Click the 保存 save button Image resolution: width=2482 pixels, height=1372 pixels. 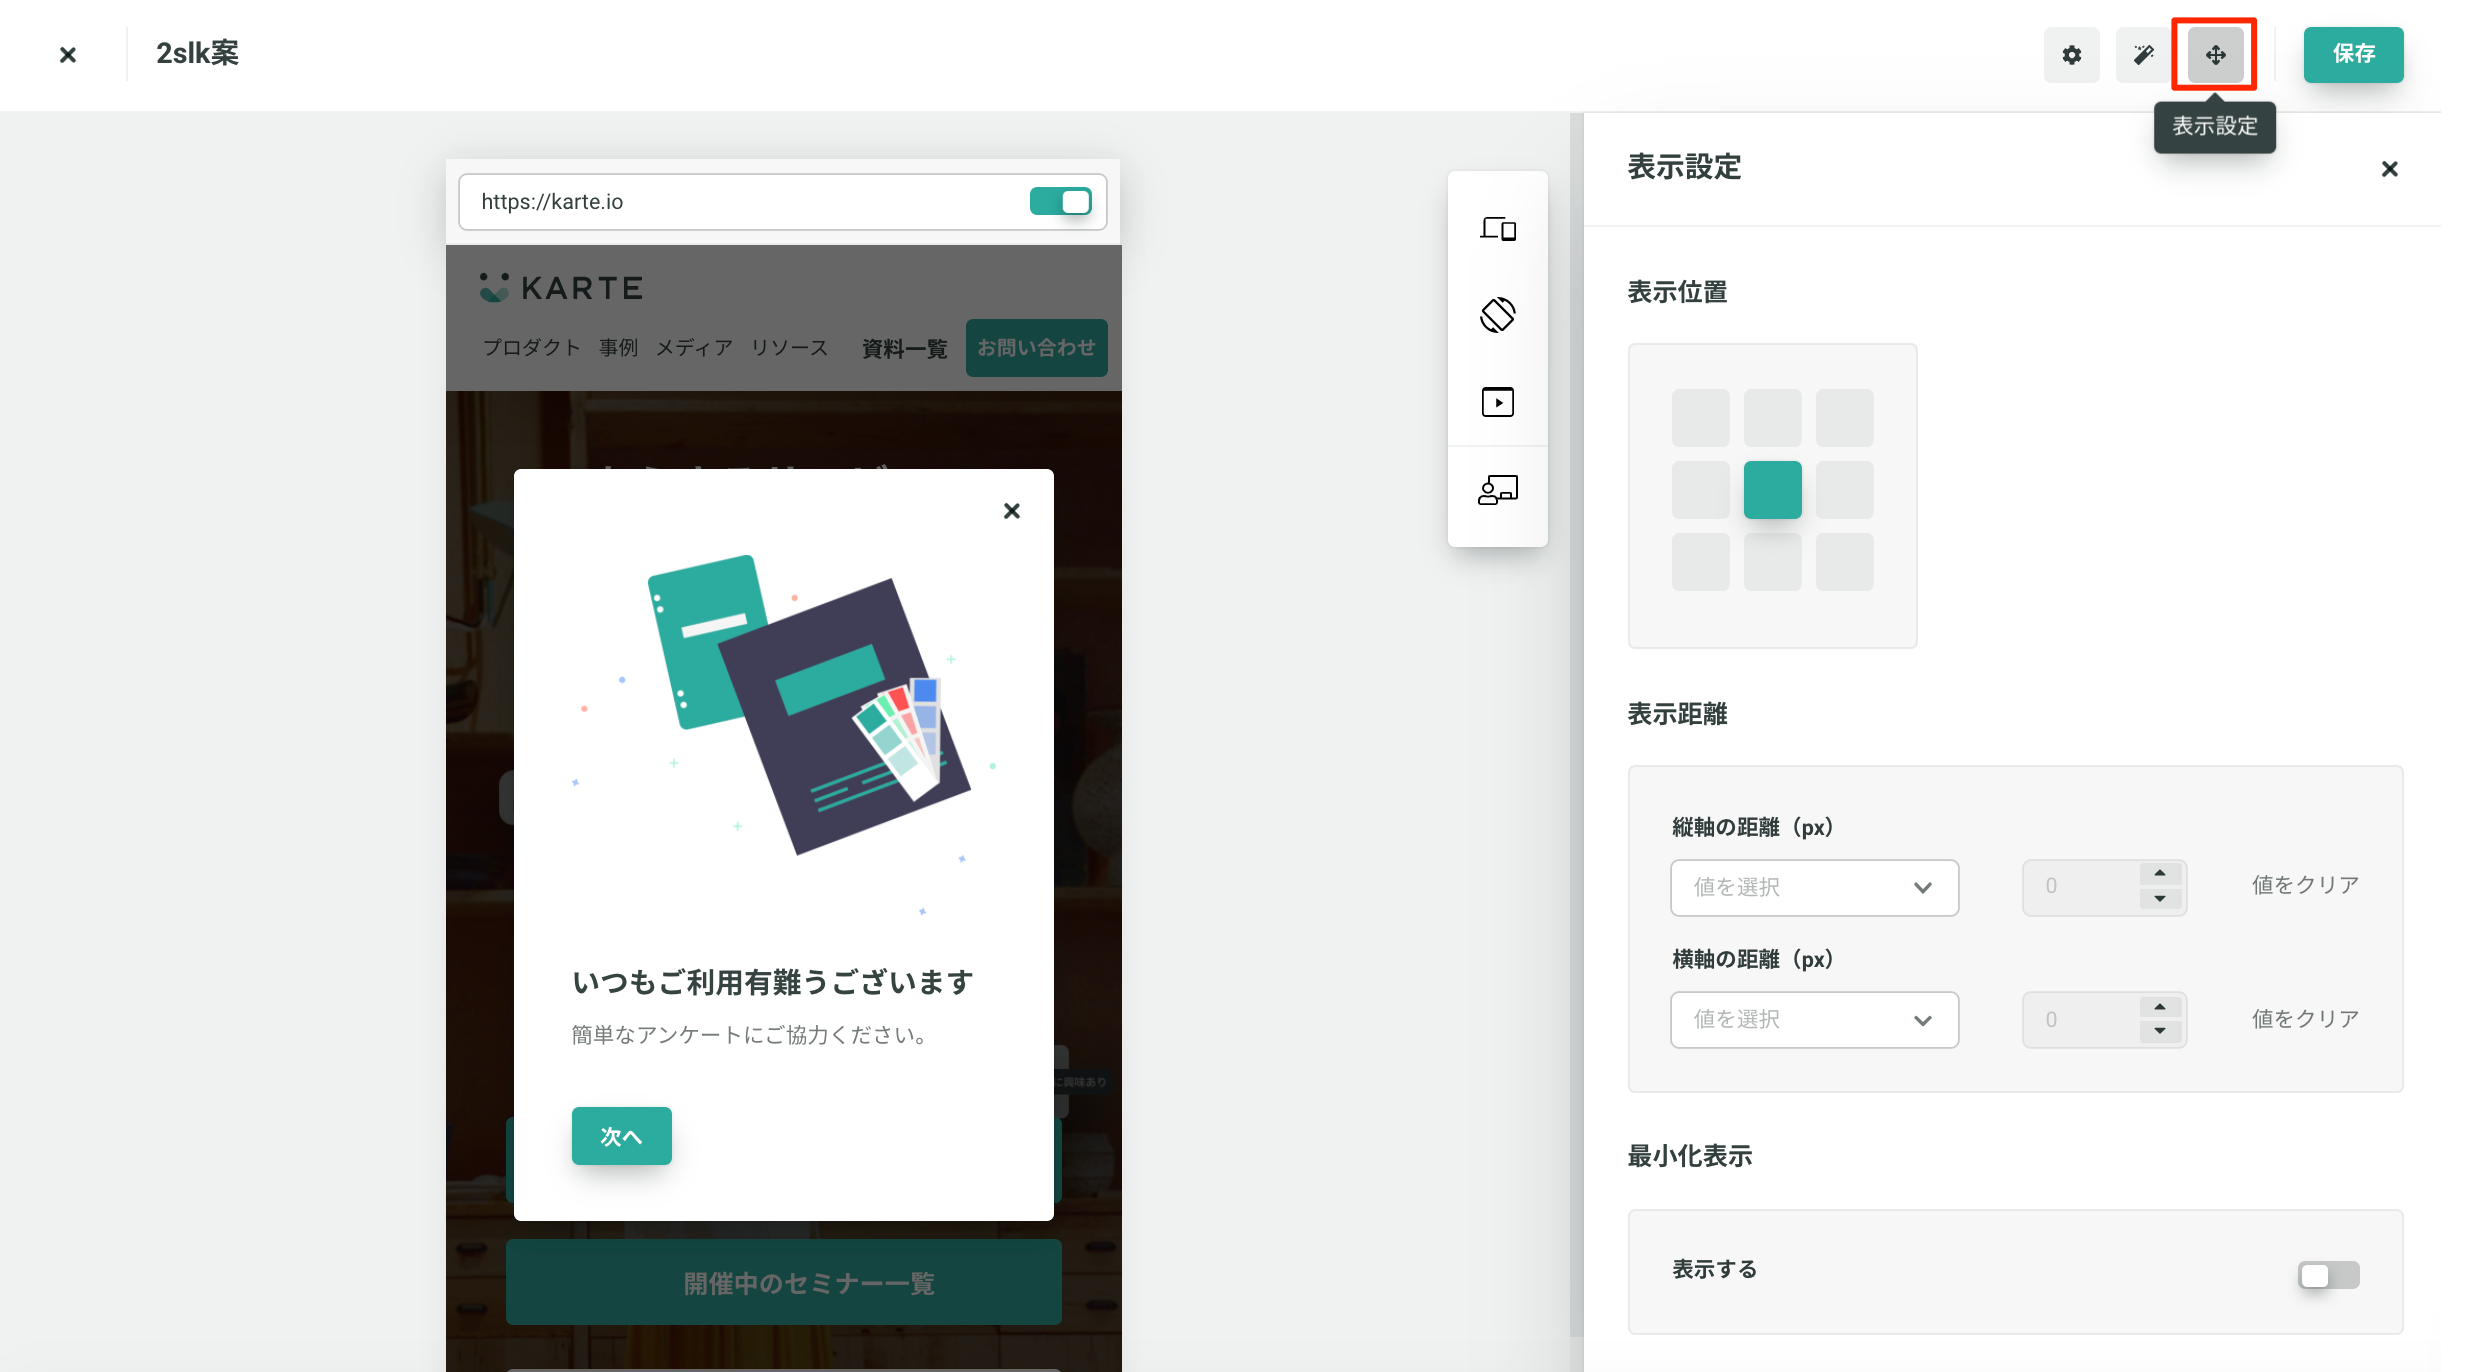tap(2352, 55)
